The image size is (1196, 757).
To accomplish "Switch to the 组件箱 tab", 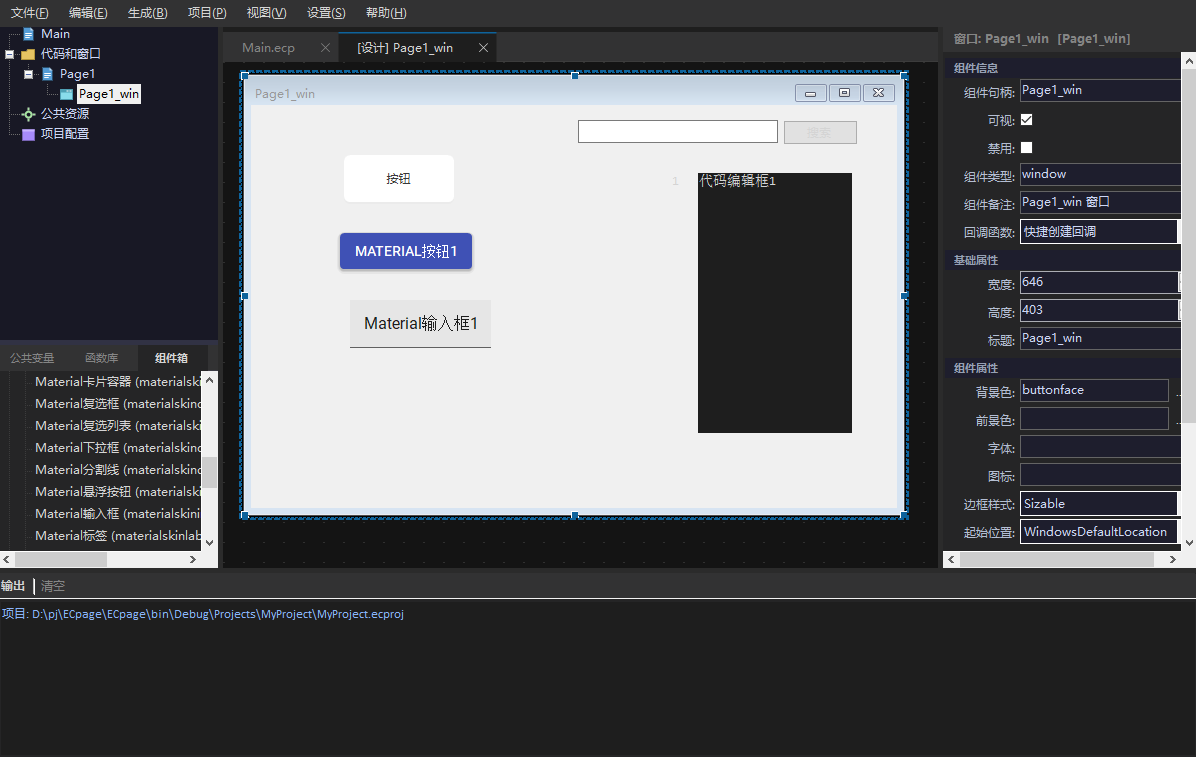I will pos(171,358).
